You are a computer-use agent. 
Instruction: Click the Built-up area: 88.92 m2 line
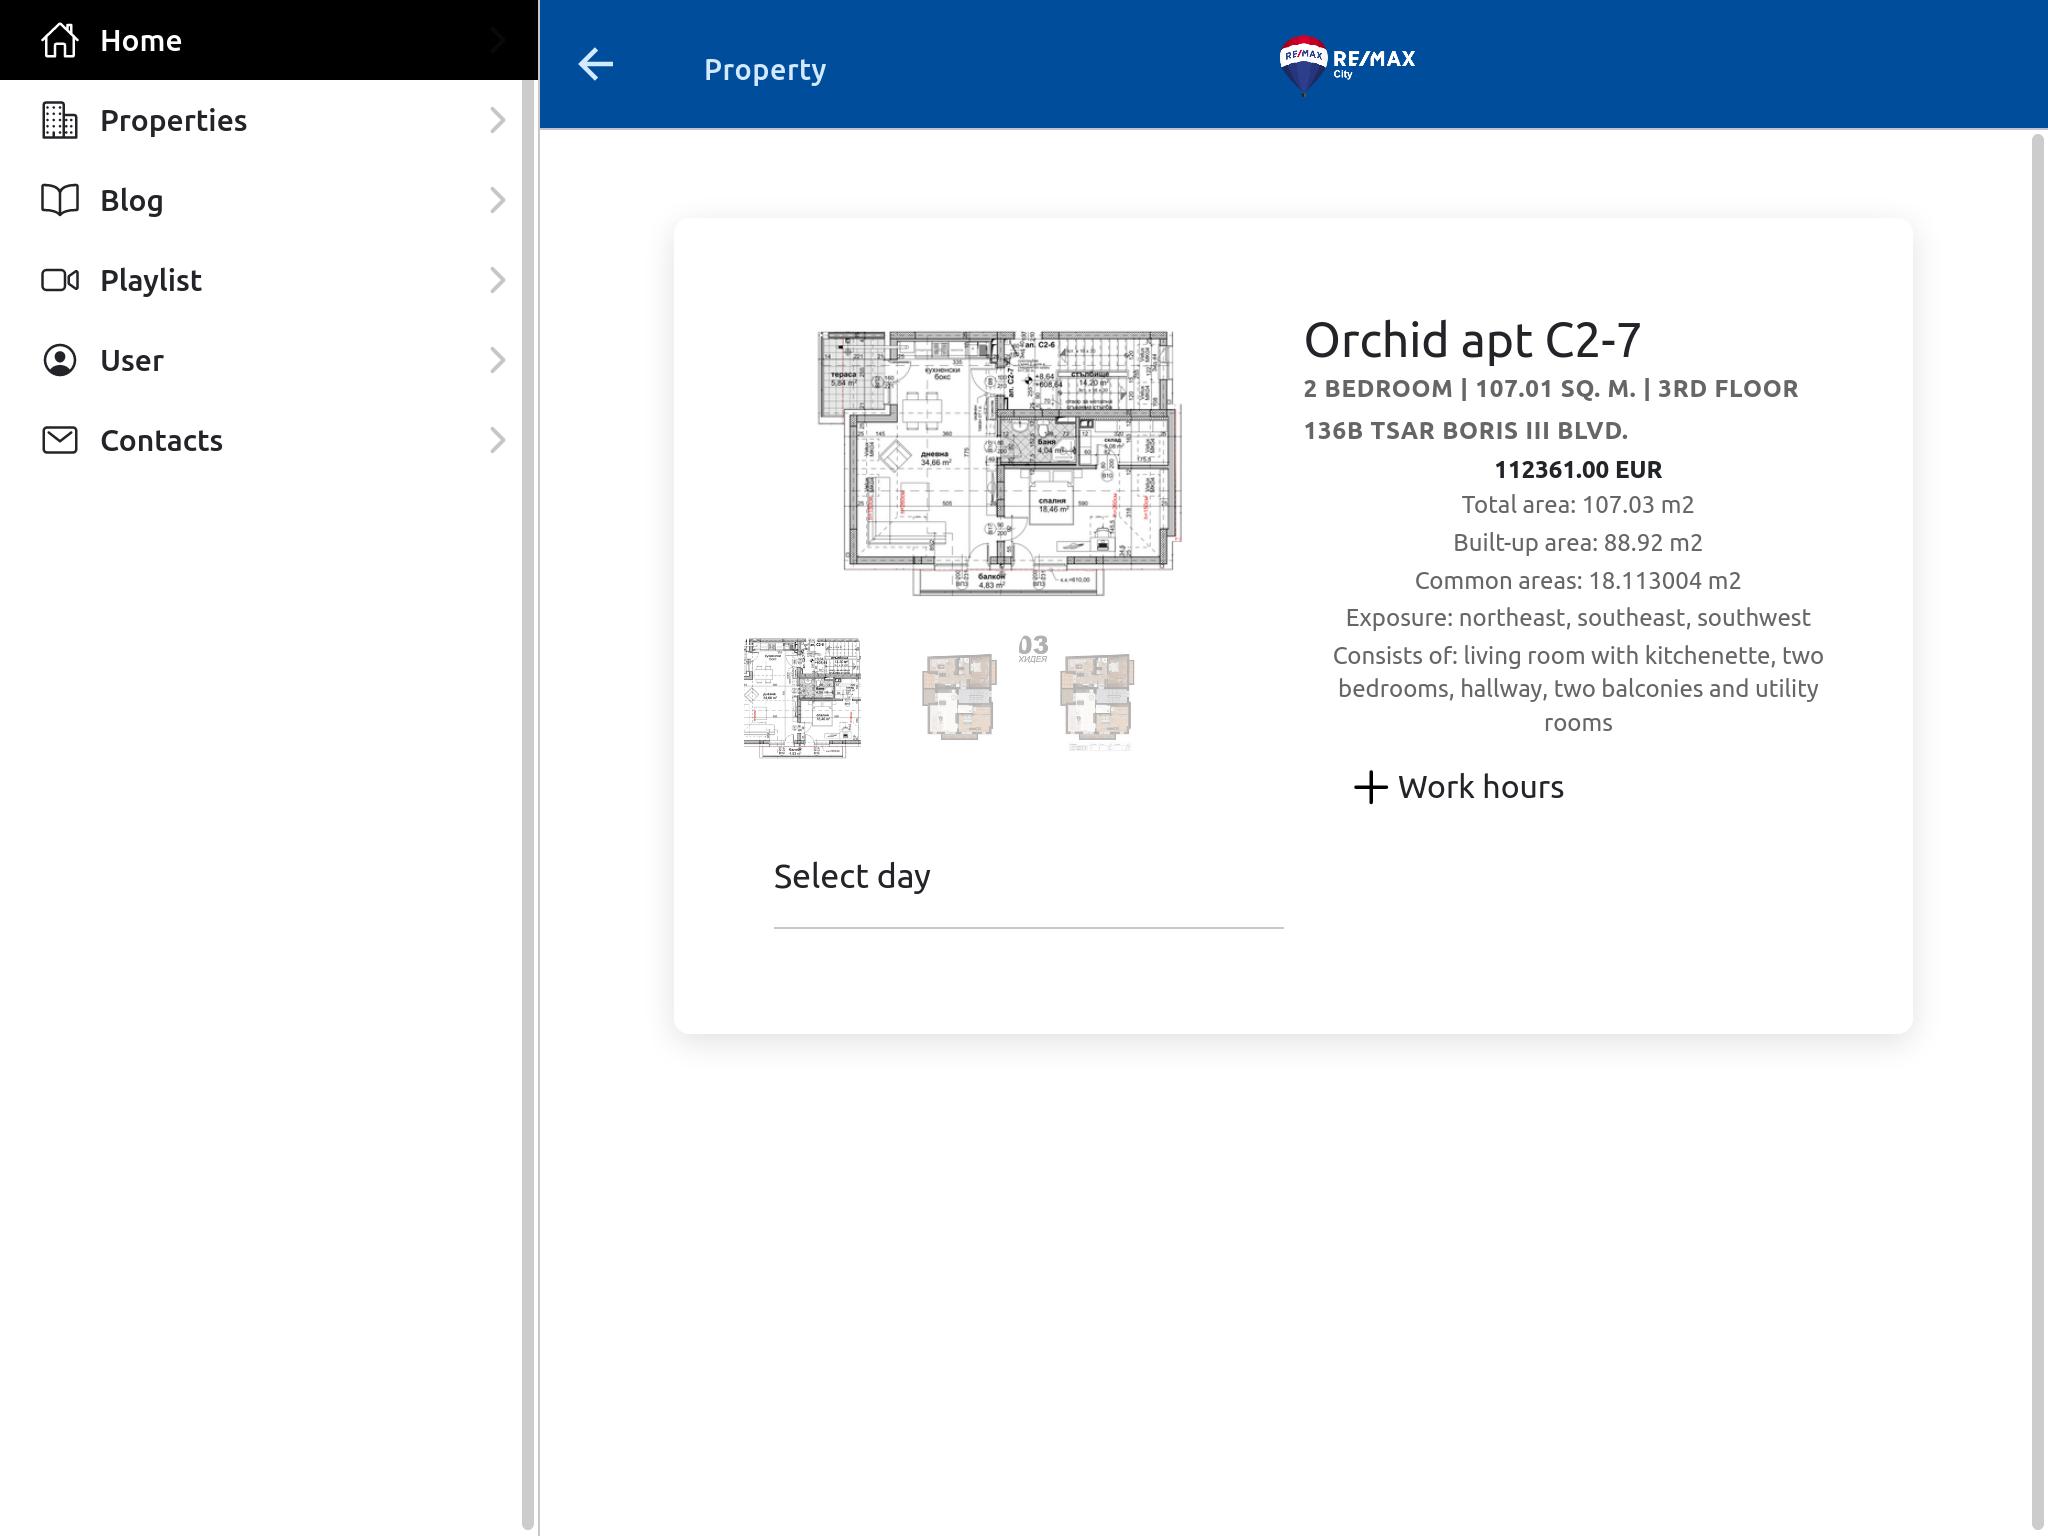[x=1578, y=543]
